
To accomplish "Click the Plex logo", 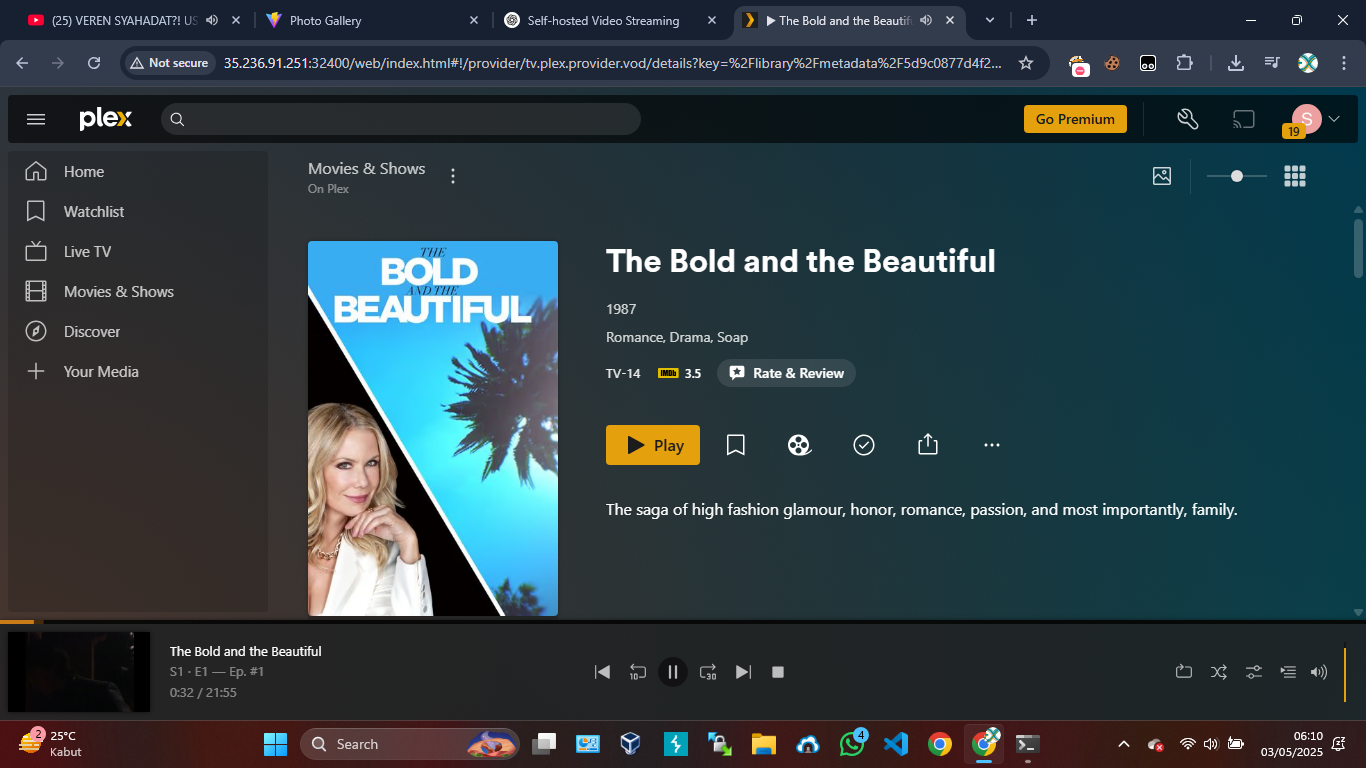I will click(105, 119).
